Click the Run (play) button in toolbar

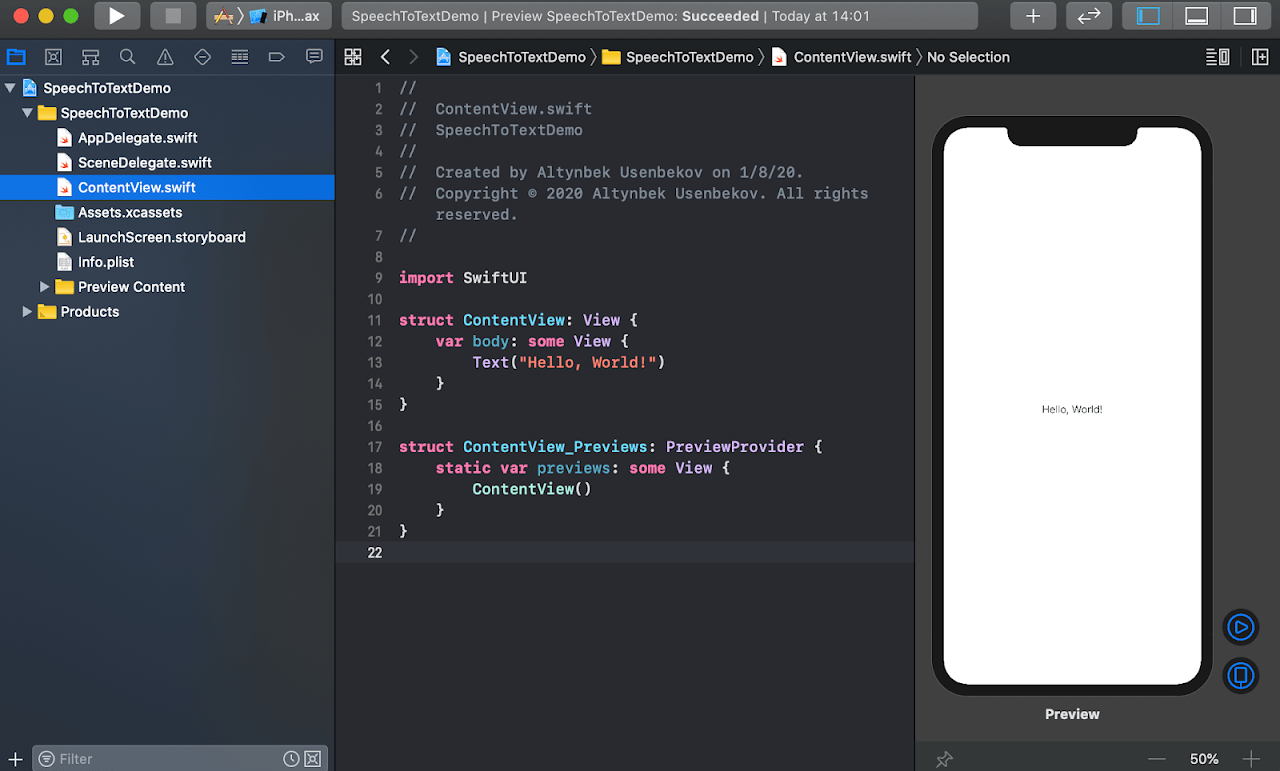point(117,16)
